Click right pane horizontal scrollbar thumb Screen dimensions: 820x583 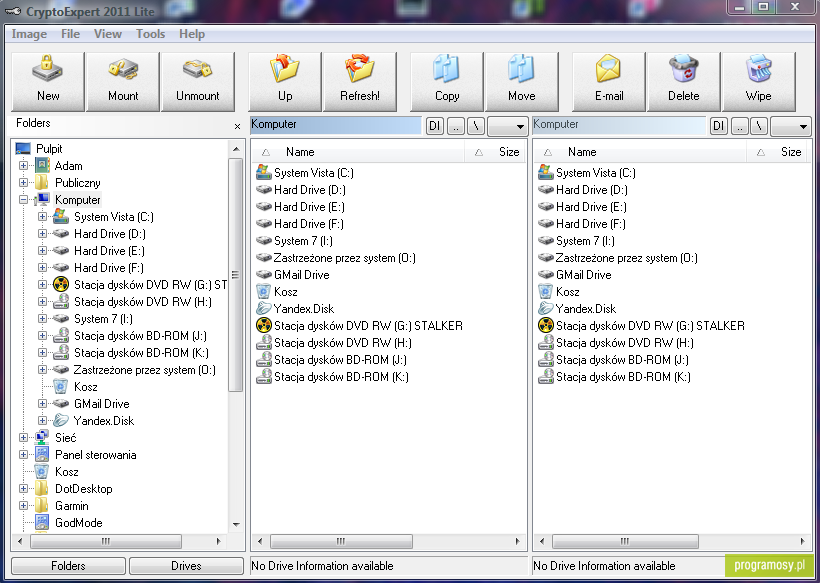point(625,541)
